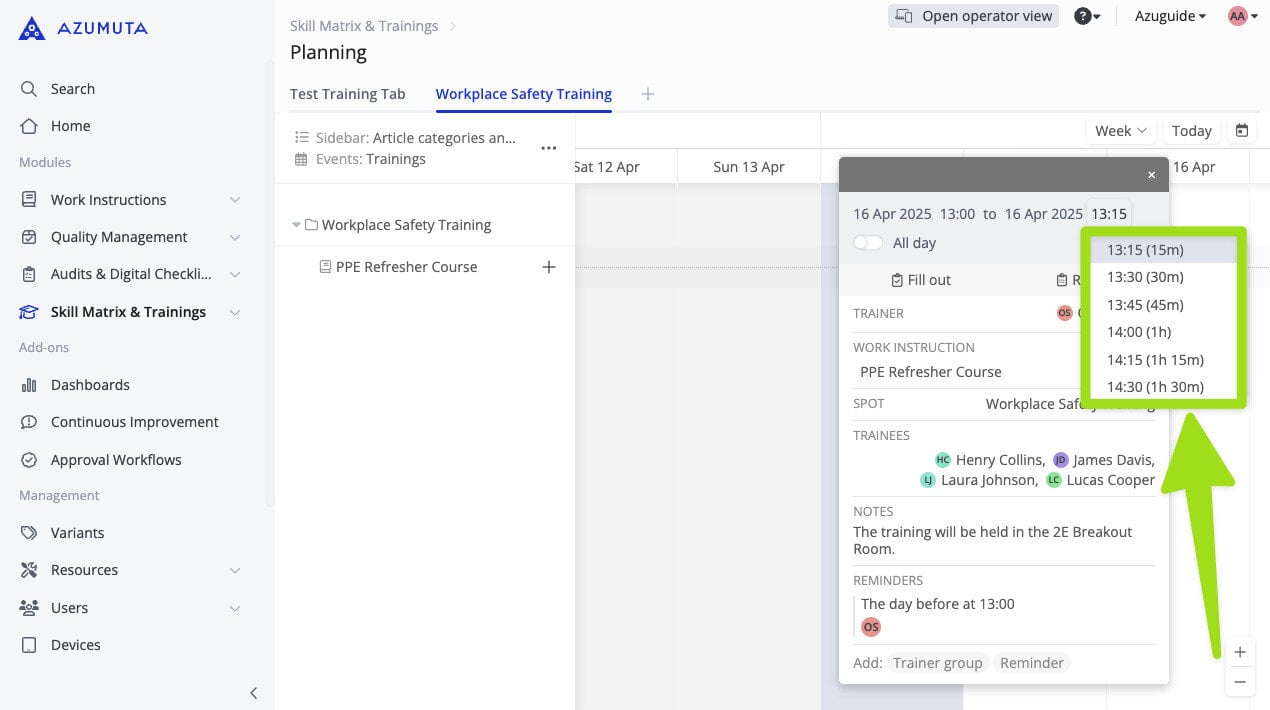Click the help question mark icon
This screenshot has height=710, width=1270.
1084,16
